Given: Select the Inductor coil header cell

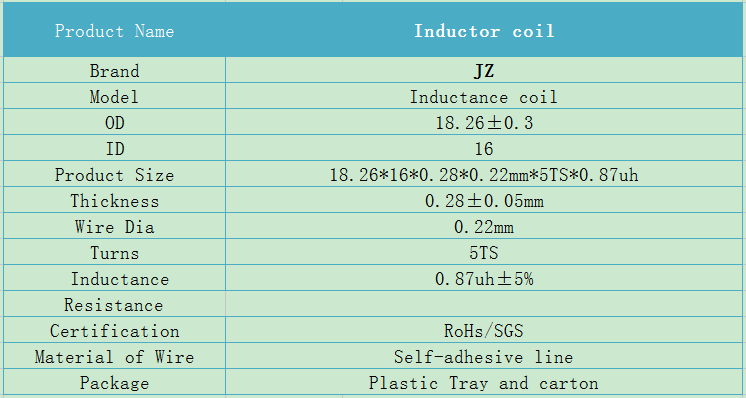Looking at the screenshot, I should coord(484,30).
